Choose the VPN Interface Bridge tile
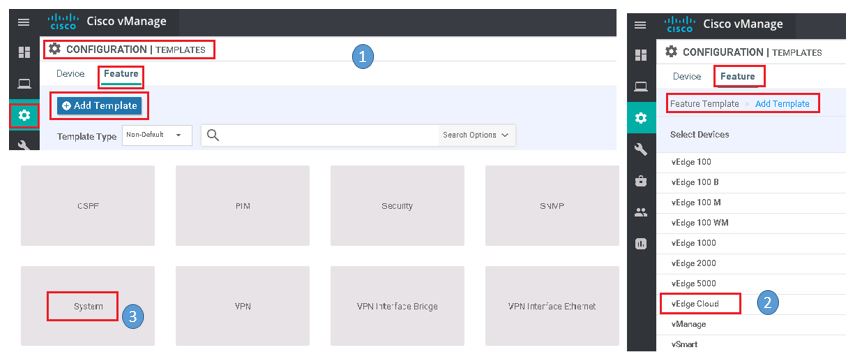The width and height of the screenshot is (851, 361). click(x=397, y=306)
